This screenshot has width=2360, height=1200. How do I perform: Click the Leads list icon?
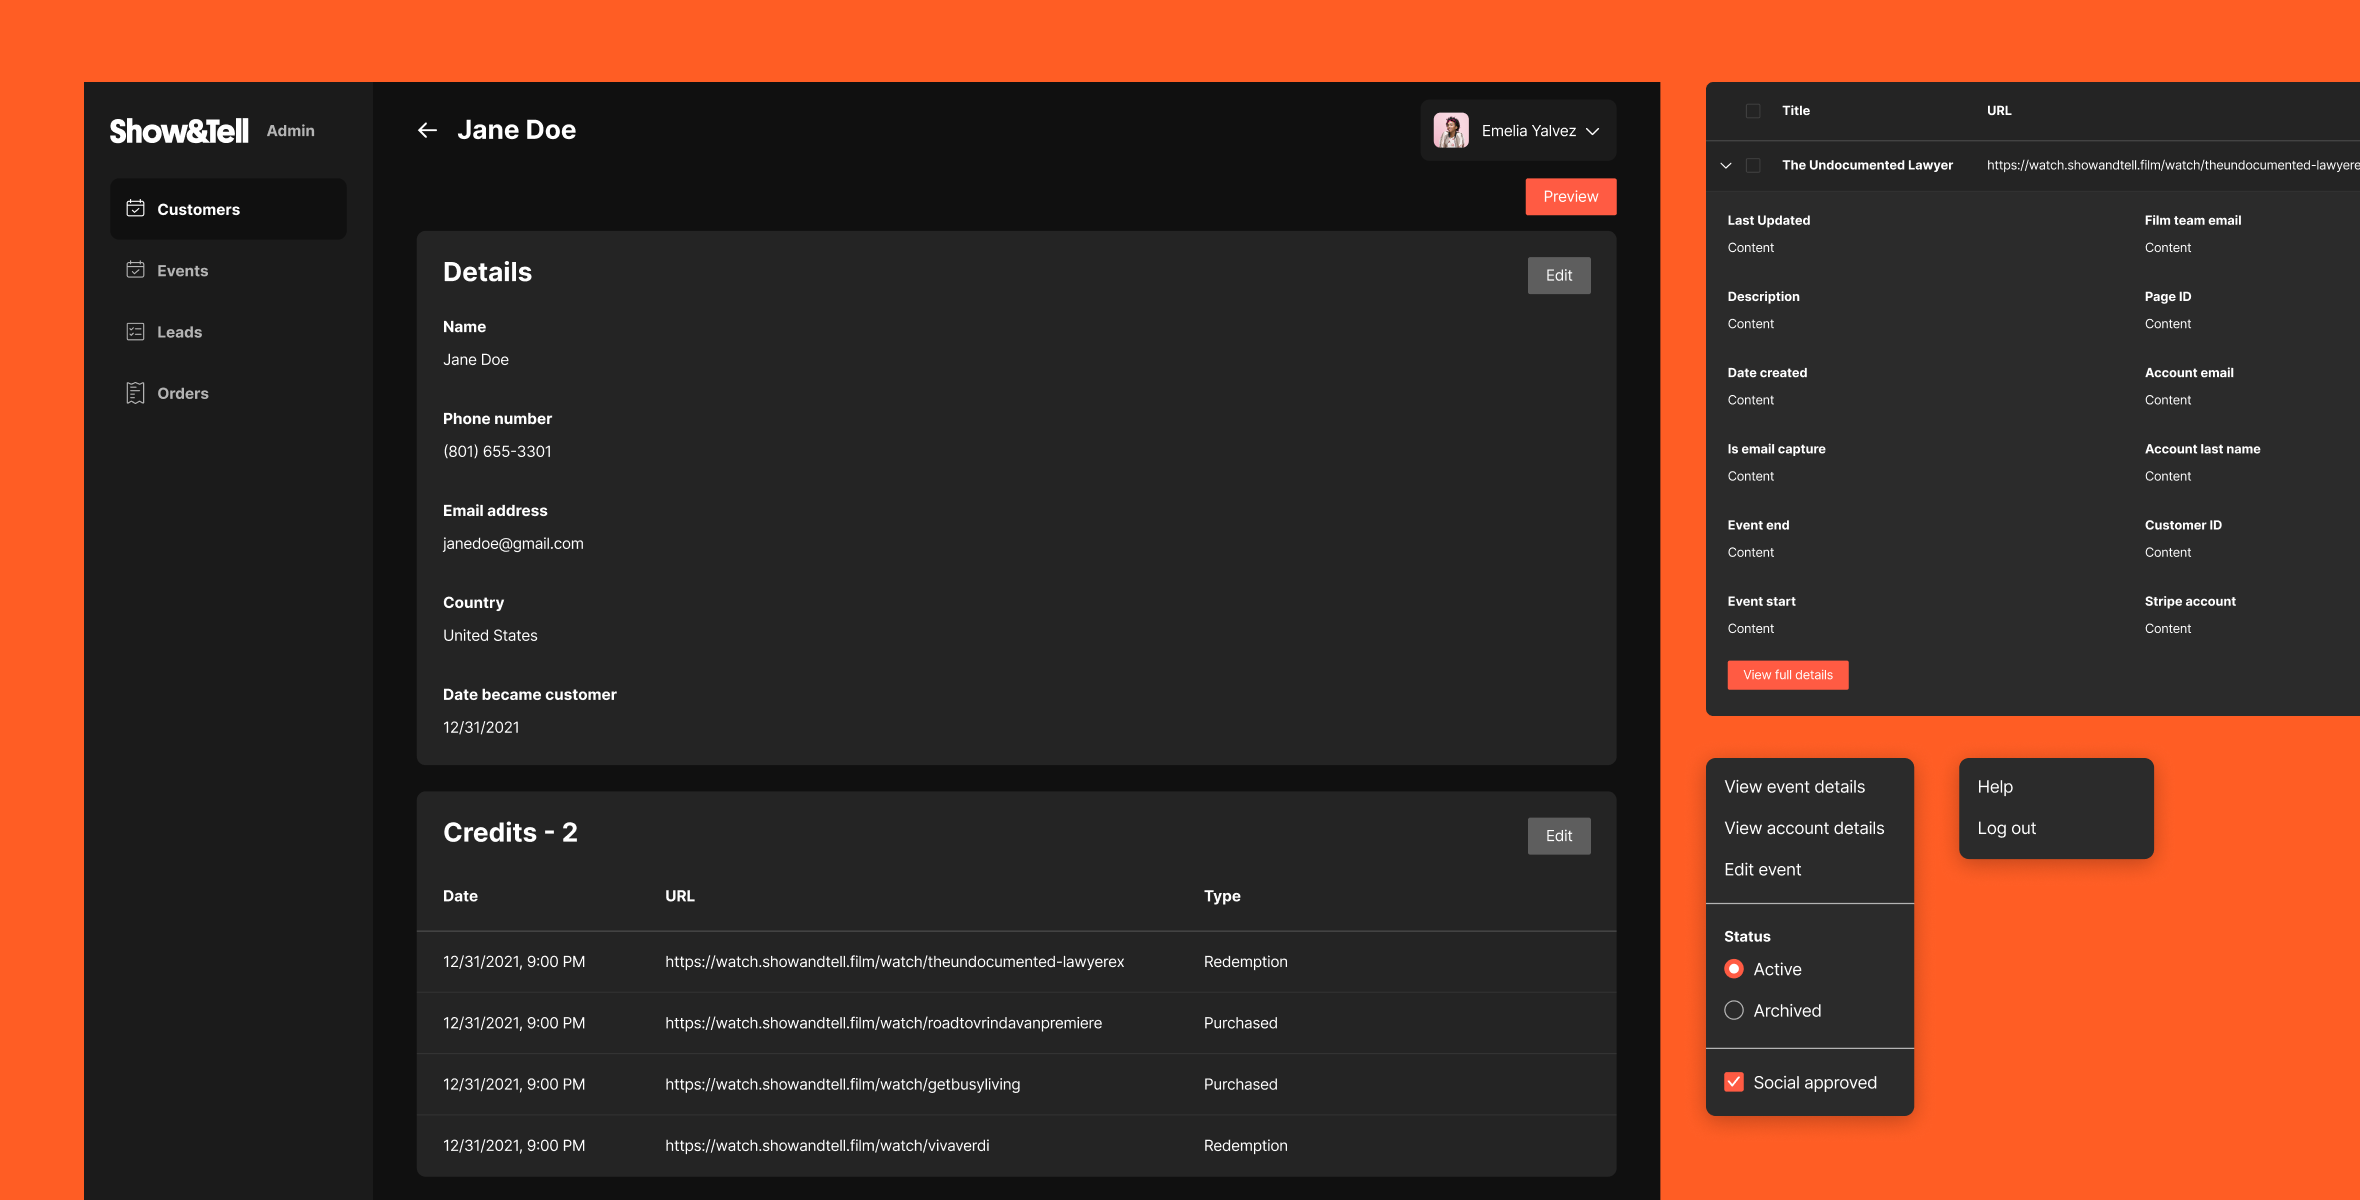(x=135, y=332)
